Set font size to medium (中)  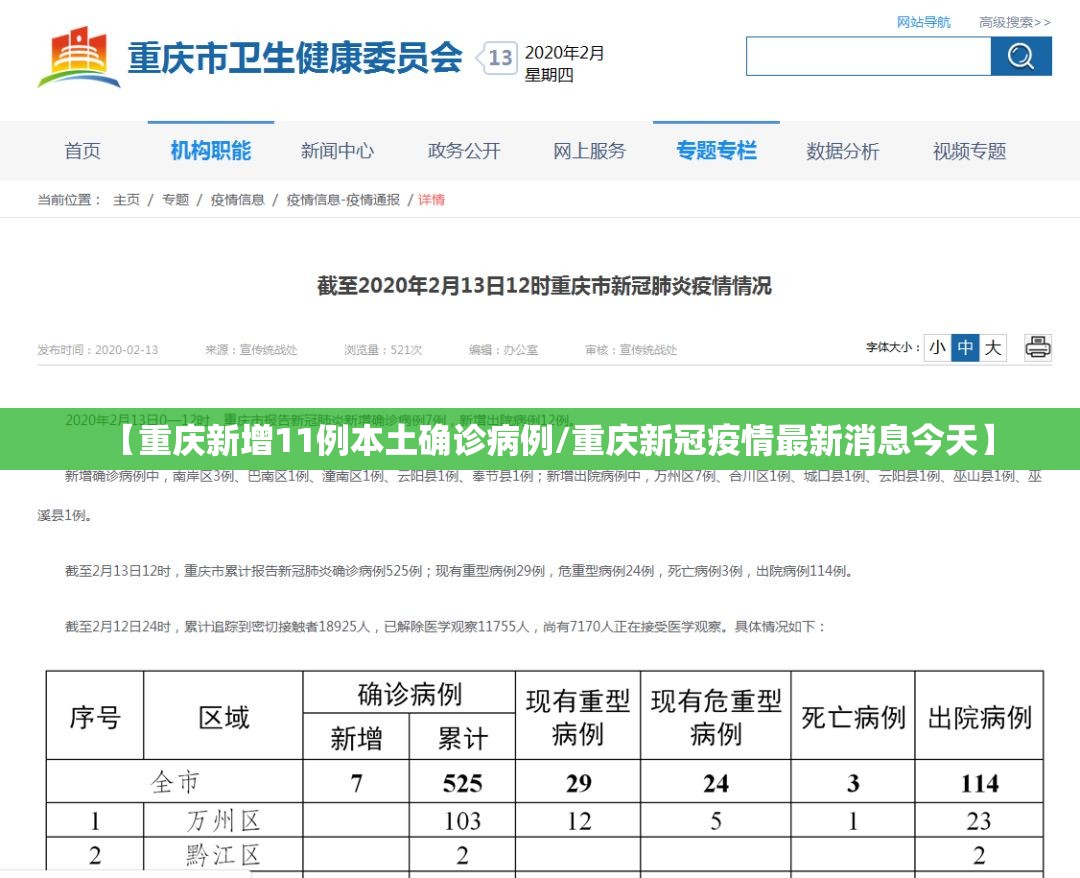click(965, 347)
